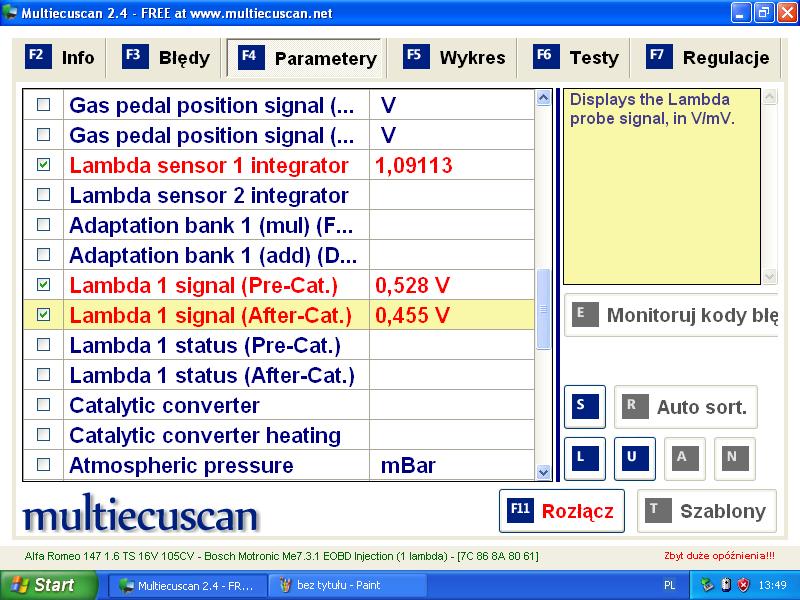Uncheck Lambda 1 signal (After-Cat.)
The height and width of the screenshot is (600, 800).
(44, 315)
